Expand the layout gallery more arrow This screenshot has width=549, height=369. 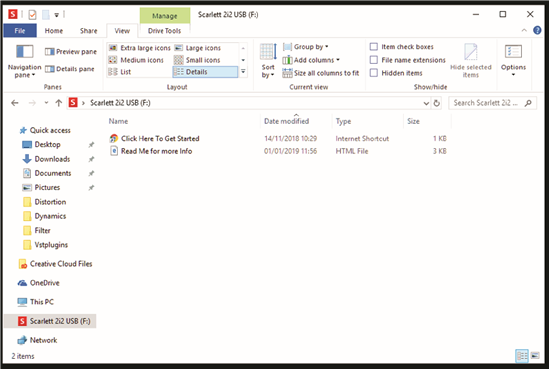(x=243, y=72)
